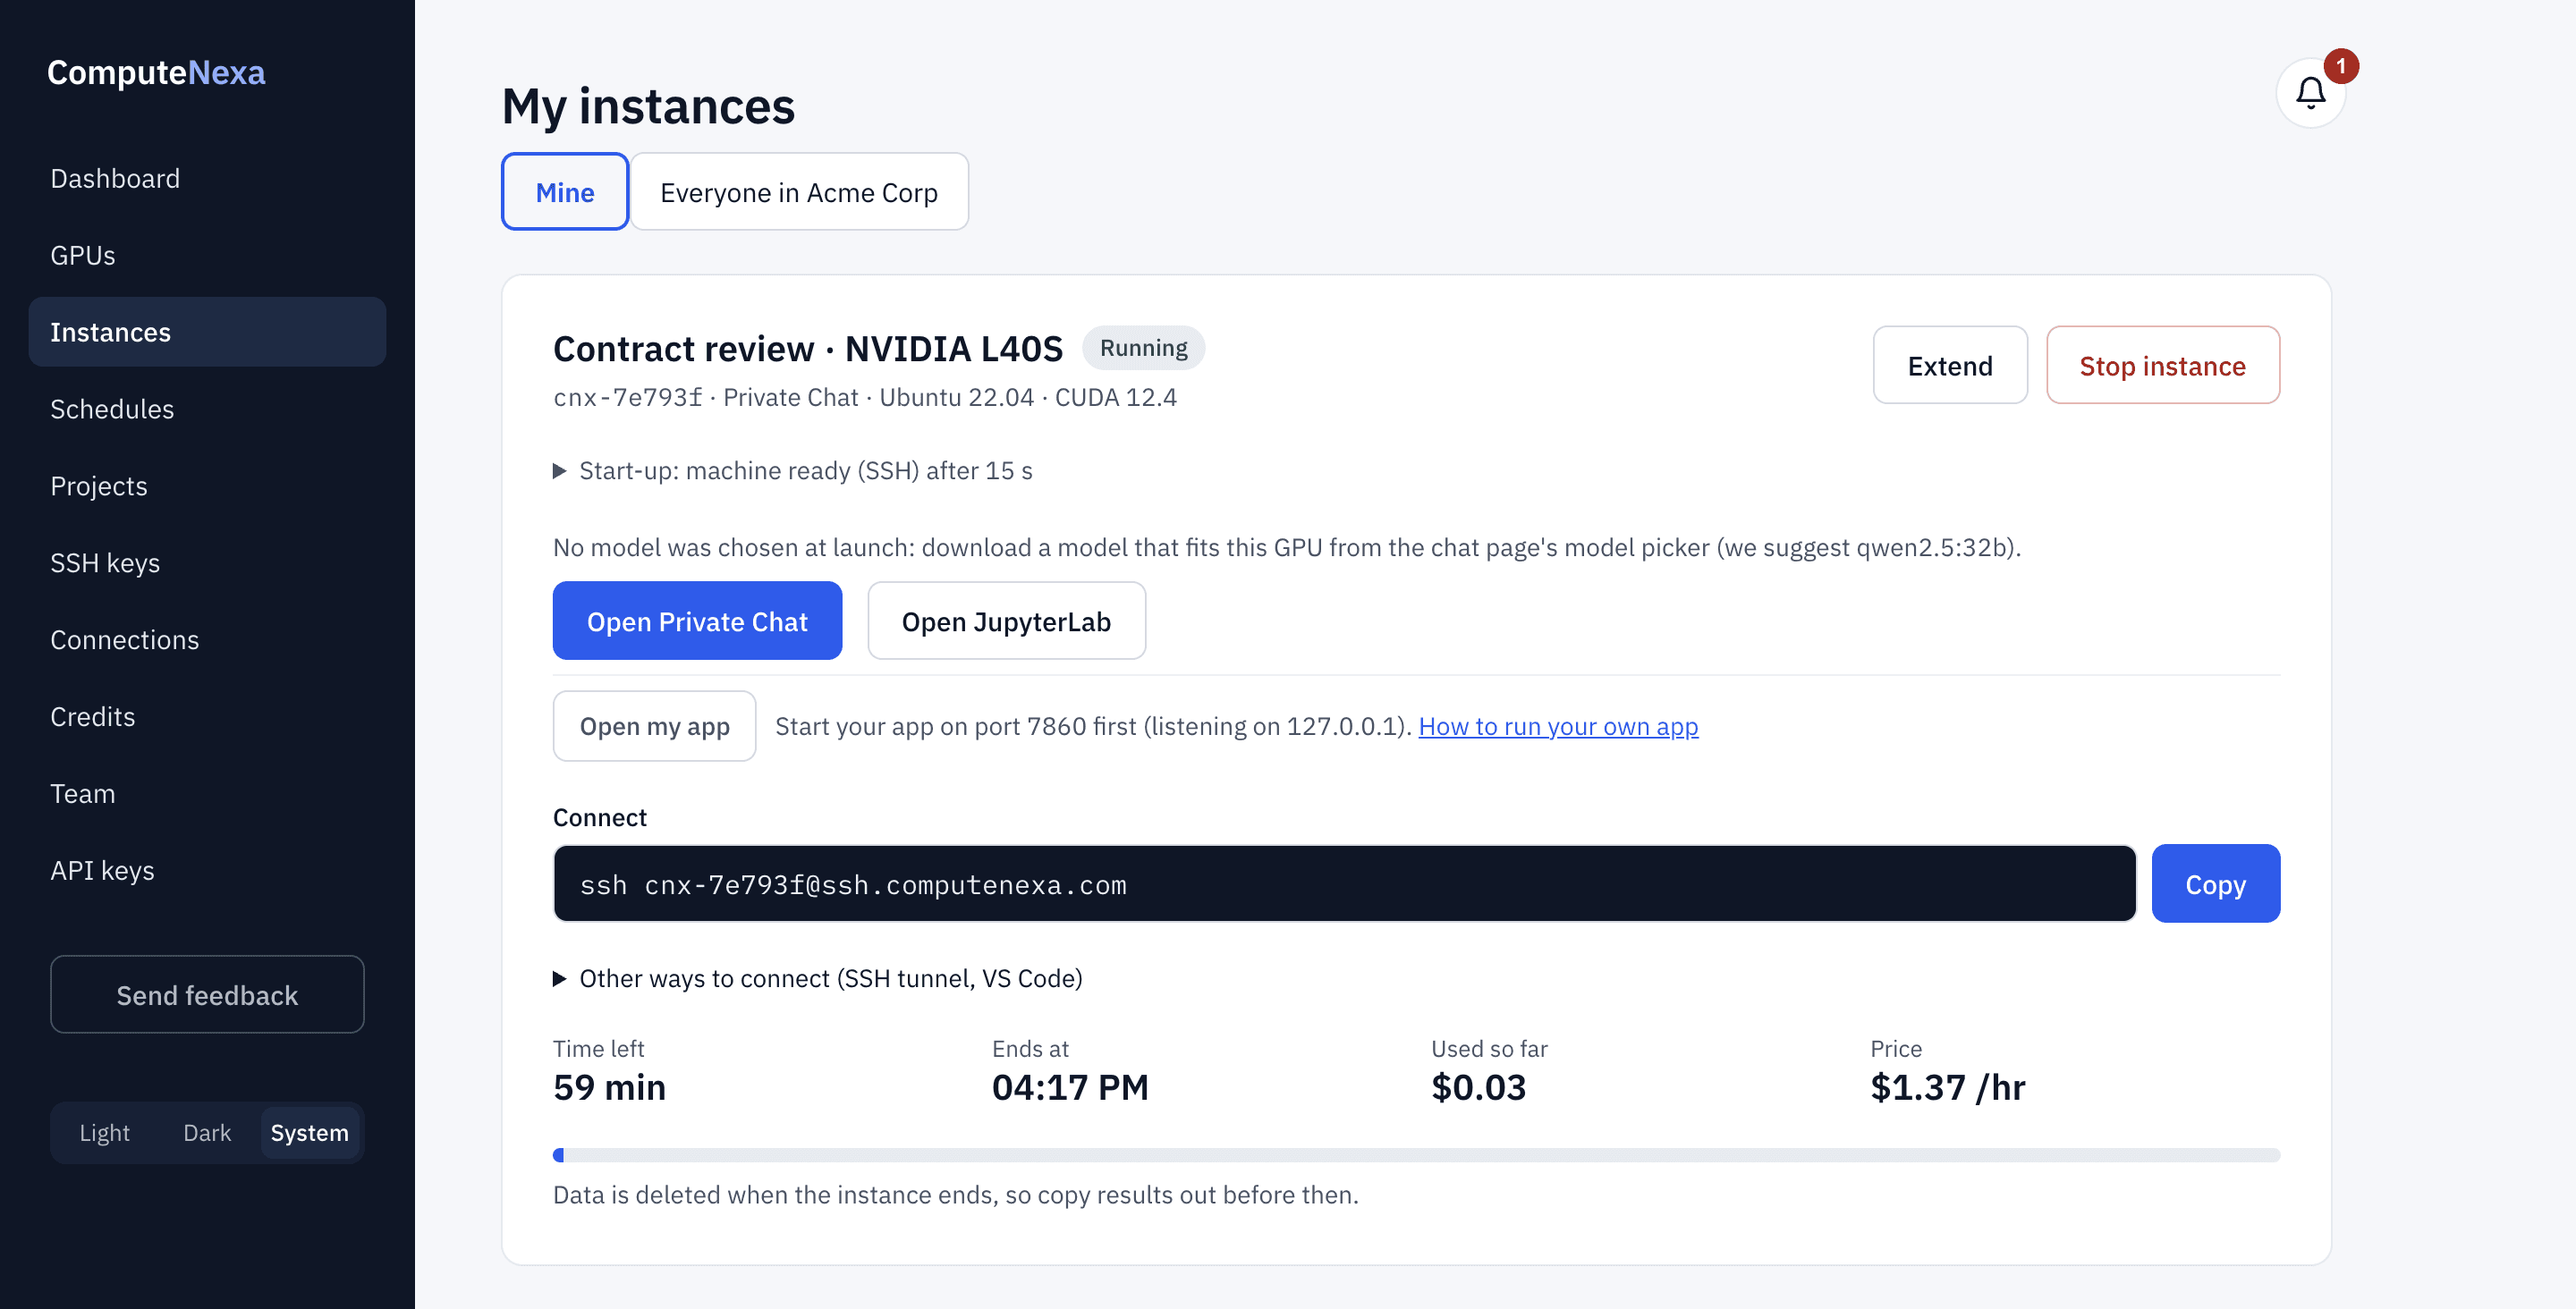Follow the How to run your own app link
2576x1309 pixels.
[1558, 726]
